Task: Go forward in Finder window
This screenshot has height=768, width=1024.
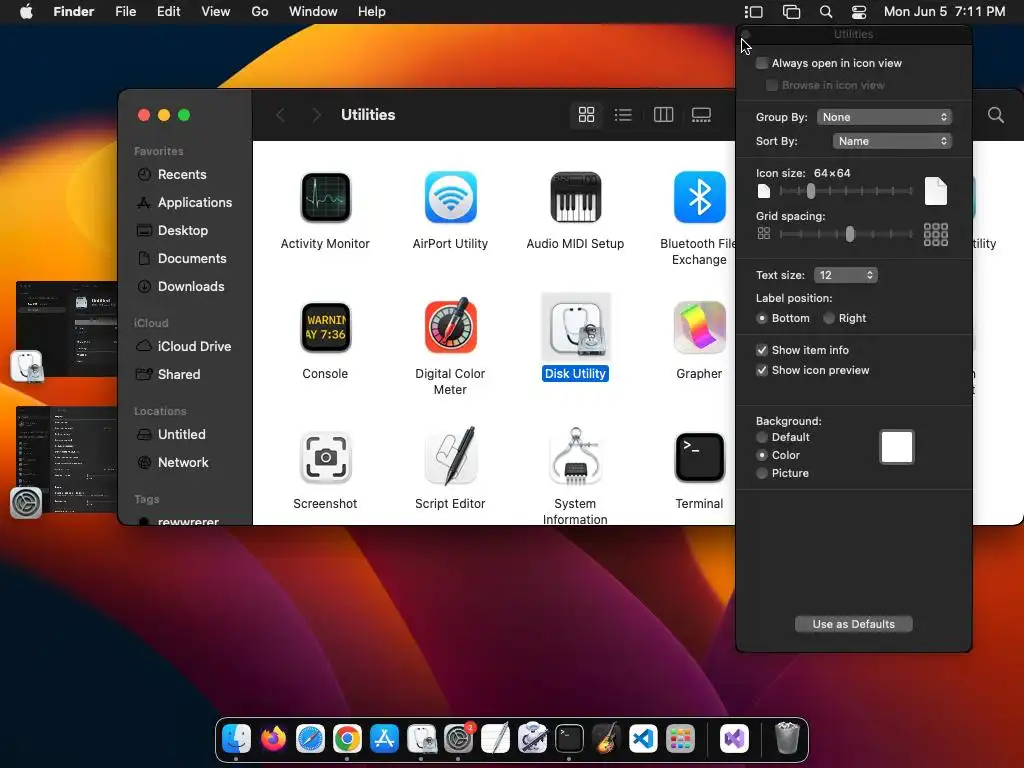Action: click(x=317, y=115)
